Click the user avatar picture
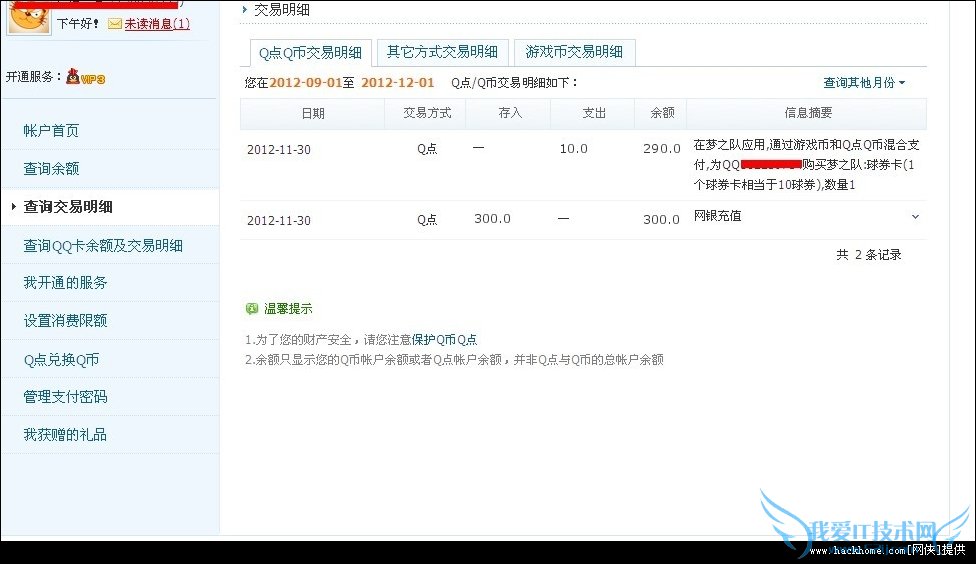 tap(29, 17)
